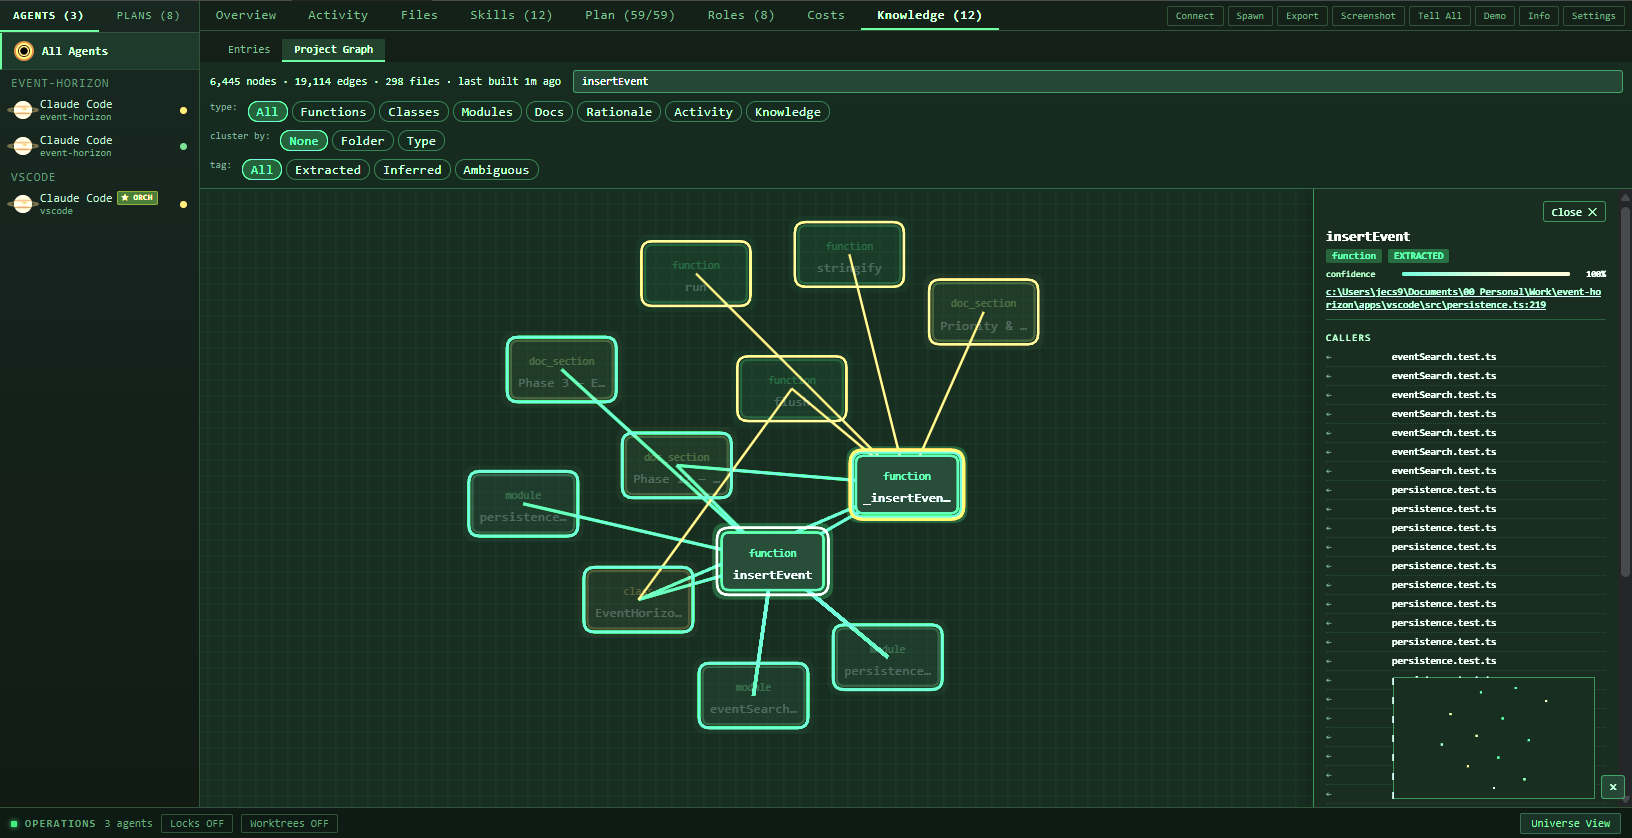This screenshot has height=838, width=1632.
Task: Click the confidence progress bar
Action: pos(1486,274)
